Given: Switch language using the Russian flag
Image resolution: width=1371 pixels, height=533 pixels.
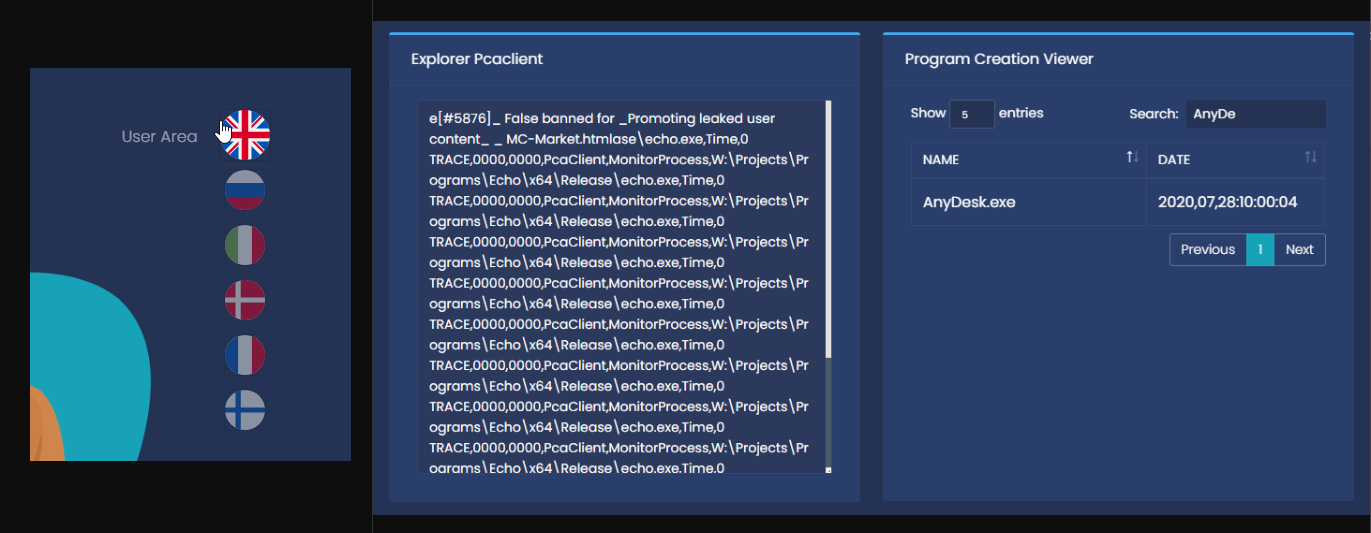Looking at the screenshot, I should 245,190.
